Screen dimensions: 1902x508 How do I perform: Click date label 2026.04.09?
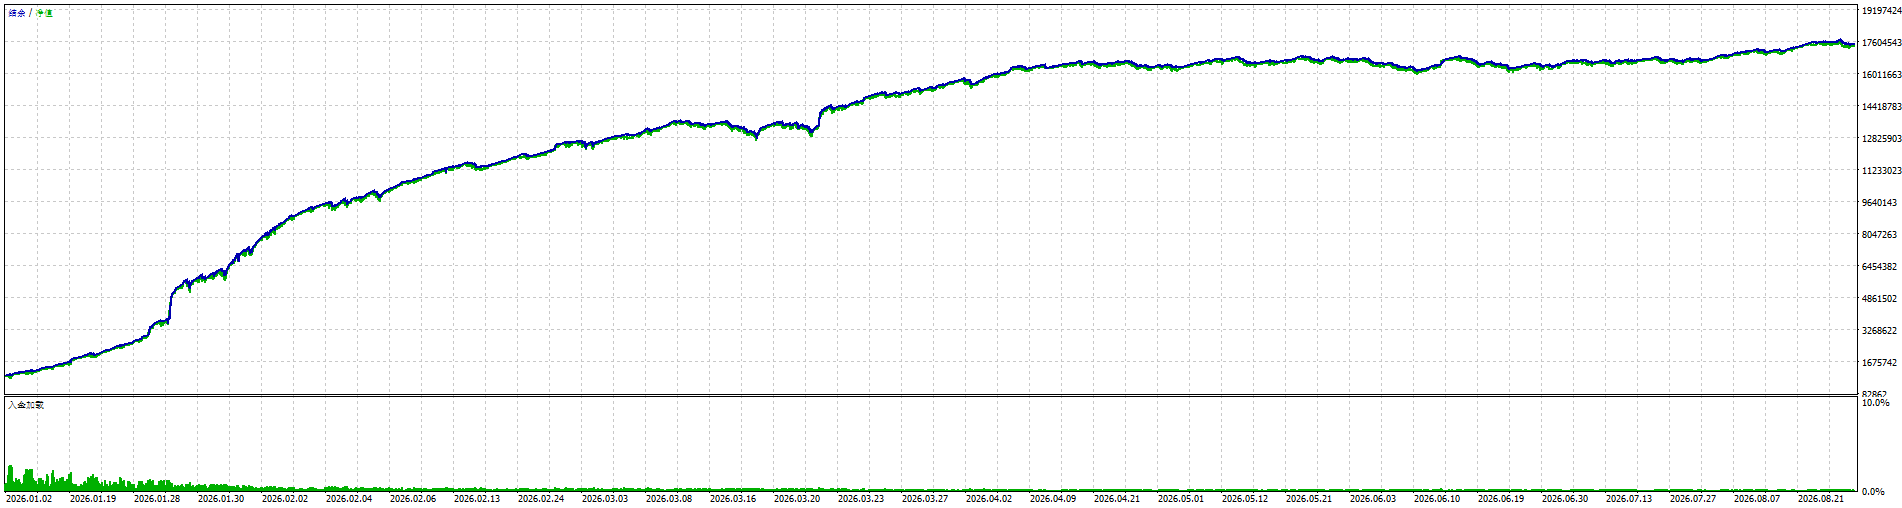pyautogui.click(x=1053, y=499)
